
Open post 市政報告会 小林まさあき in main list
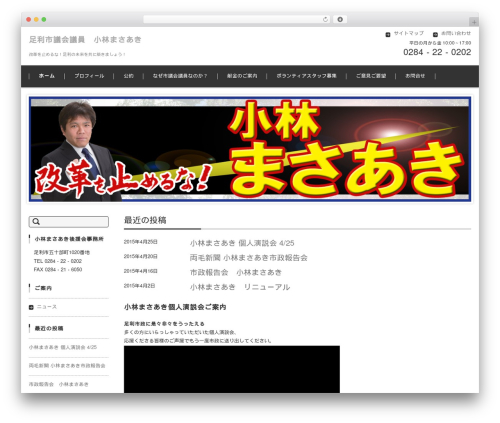[x=236, y=272]
